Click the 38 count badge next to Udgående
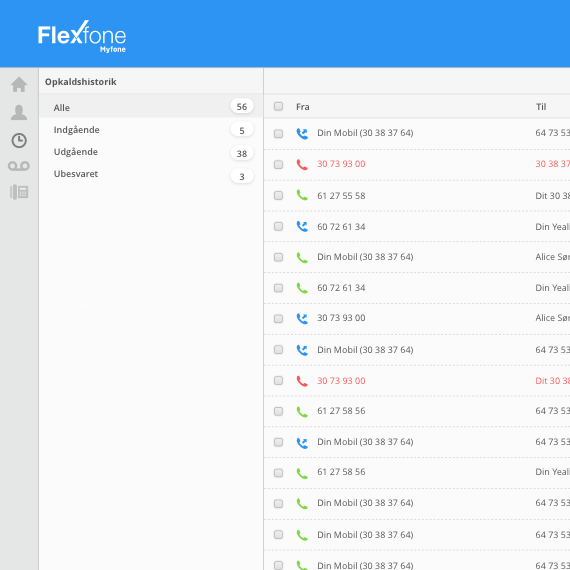 pos(242,153)
